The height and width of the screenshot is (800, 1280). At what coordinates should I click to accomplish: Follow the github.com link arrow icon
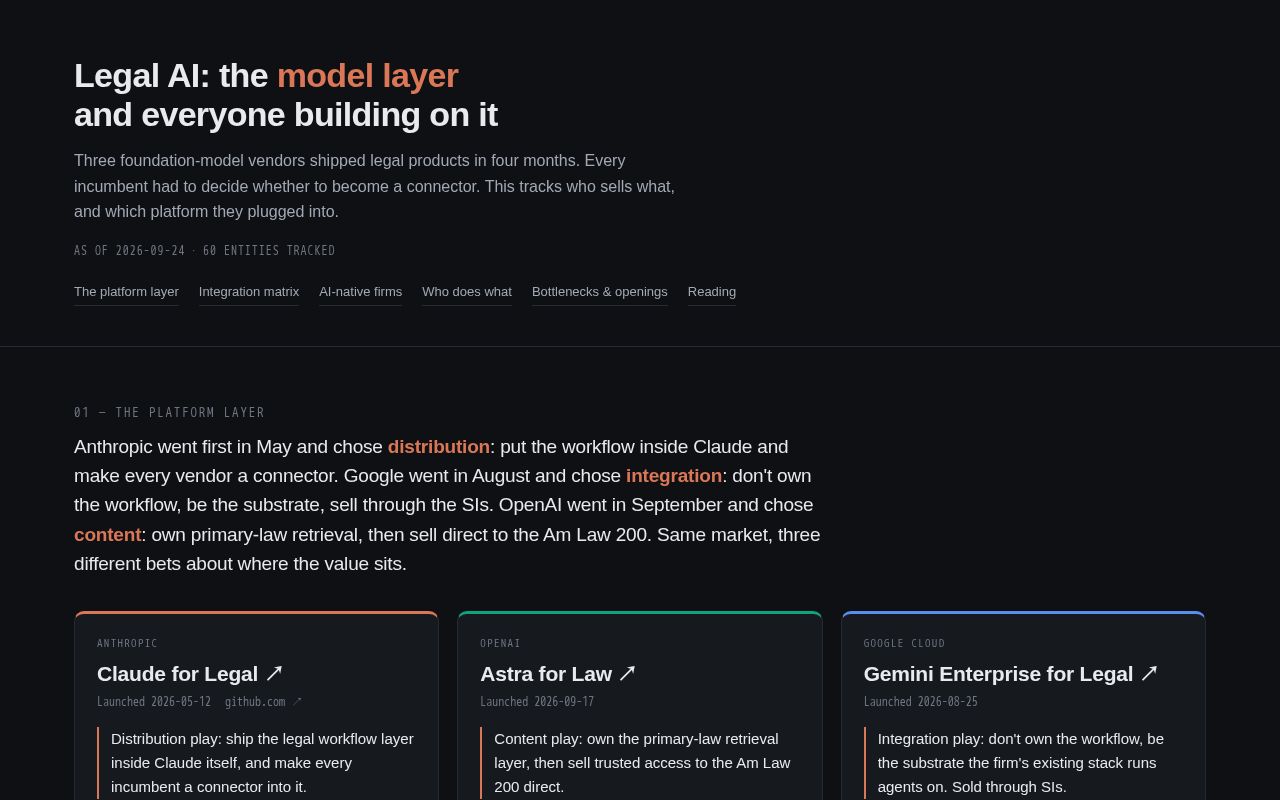click(297, 702)
